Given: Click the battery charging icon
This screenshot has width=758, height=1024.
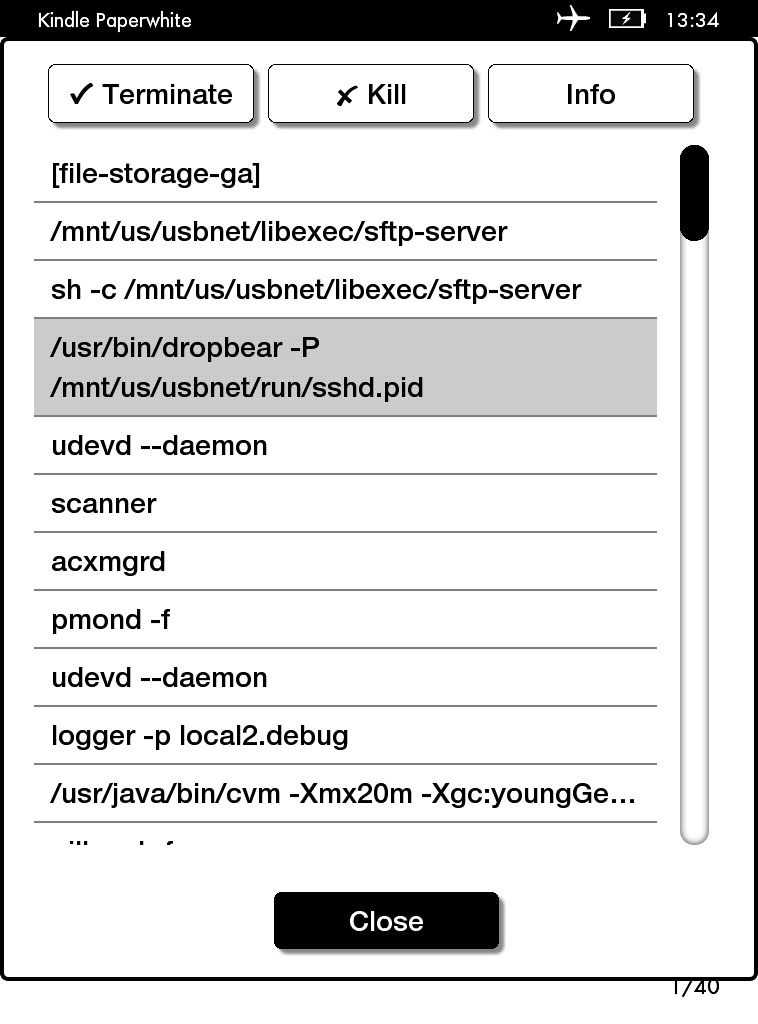Looking at the screenshot, I should (627, 19).
